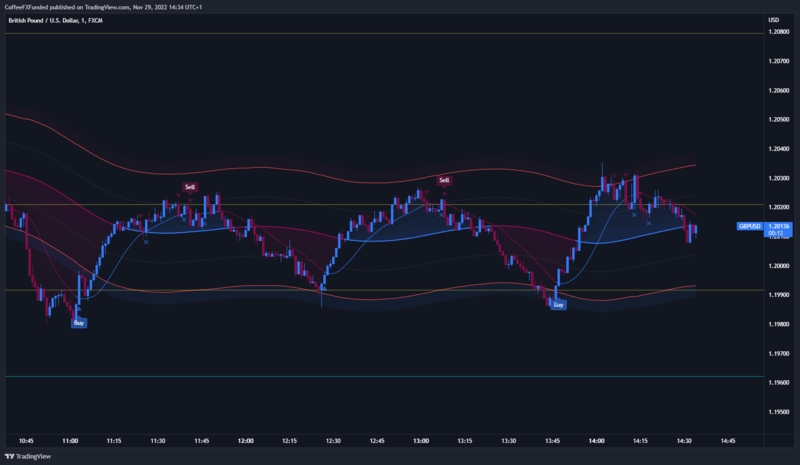Click the 11:30 time axis label
This screenshot has width=800, height=465.
coord(158,441)
